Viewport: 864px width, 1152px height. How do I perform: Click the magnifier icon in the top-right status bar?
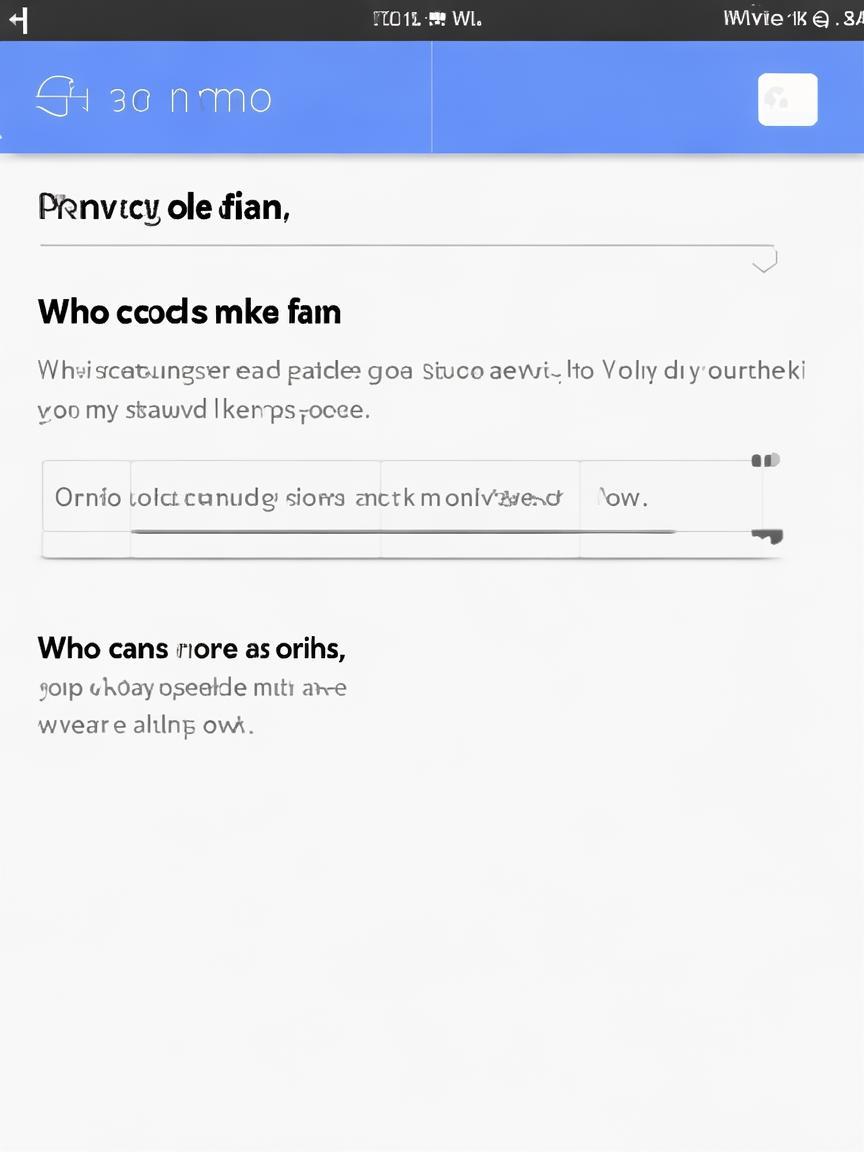tap(821, 18)
